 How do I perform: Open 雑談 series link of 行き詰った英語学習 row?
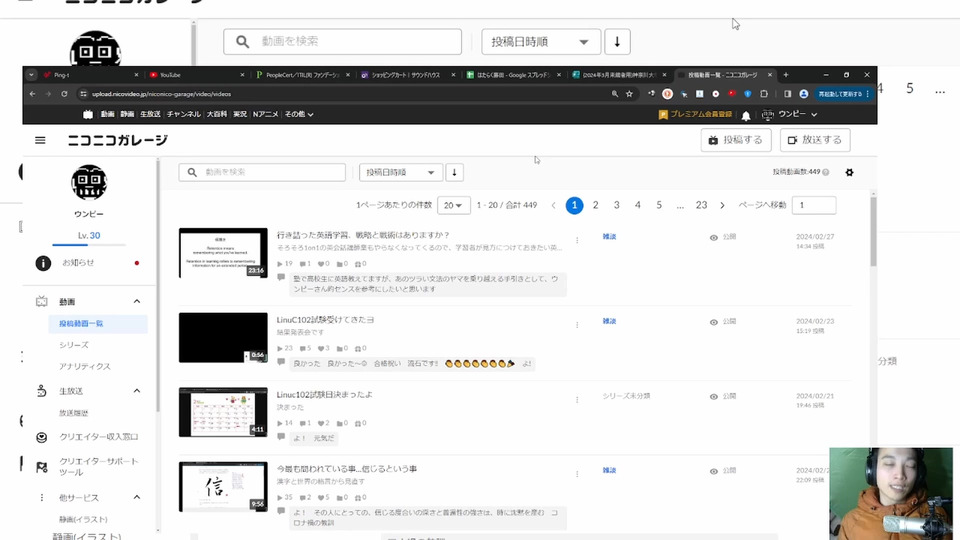coord(609,236)
